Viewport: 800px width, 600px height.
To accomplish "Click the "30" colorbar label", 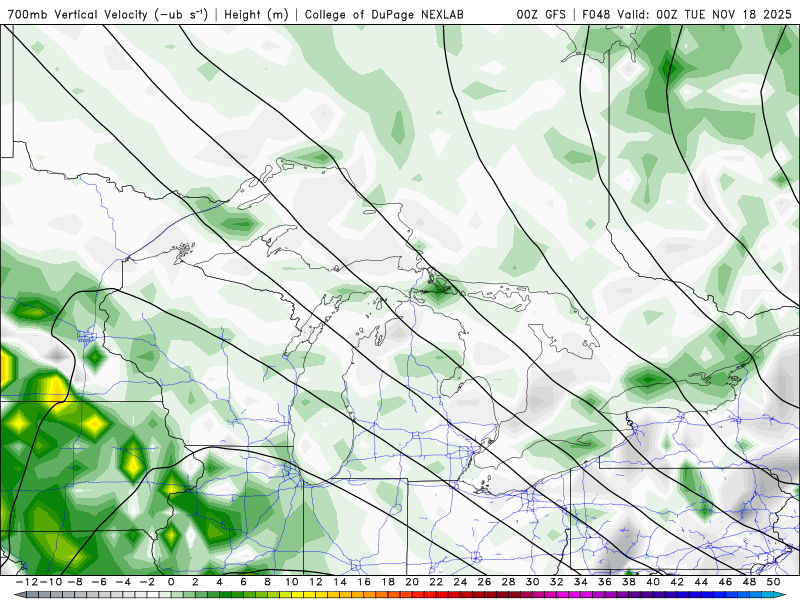I will (533, 582).
